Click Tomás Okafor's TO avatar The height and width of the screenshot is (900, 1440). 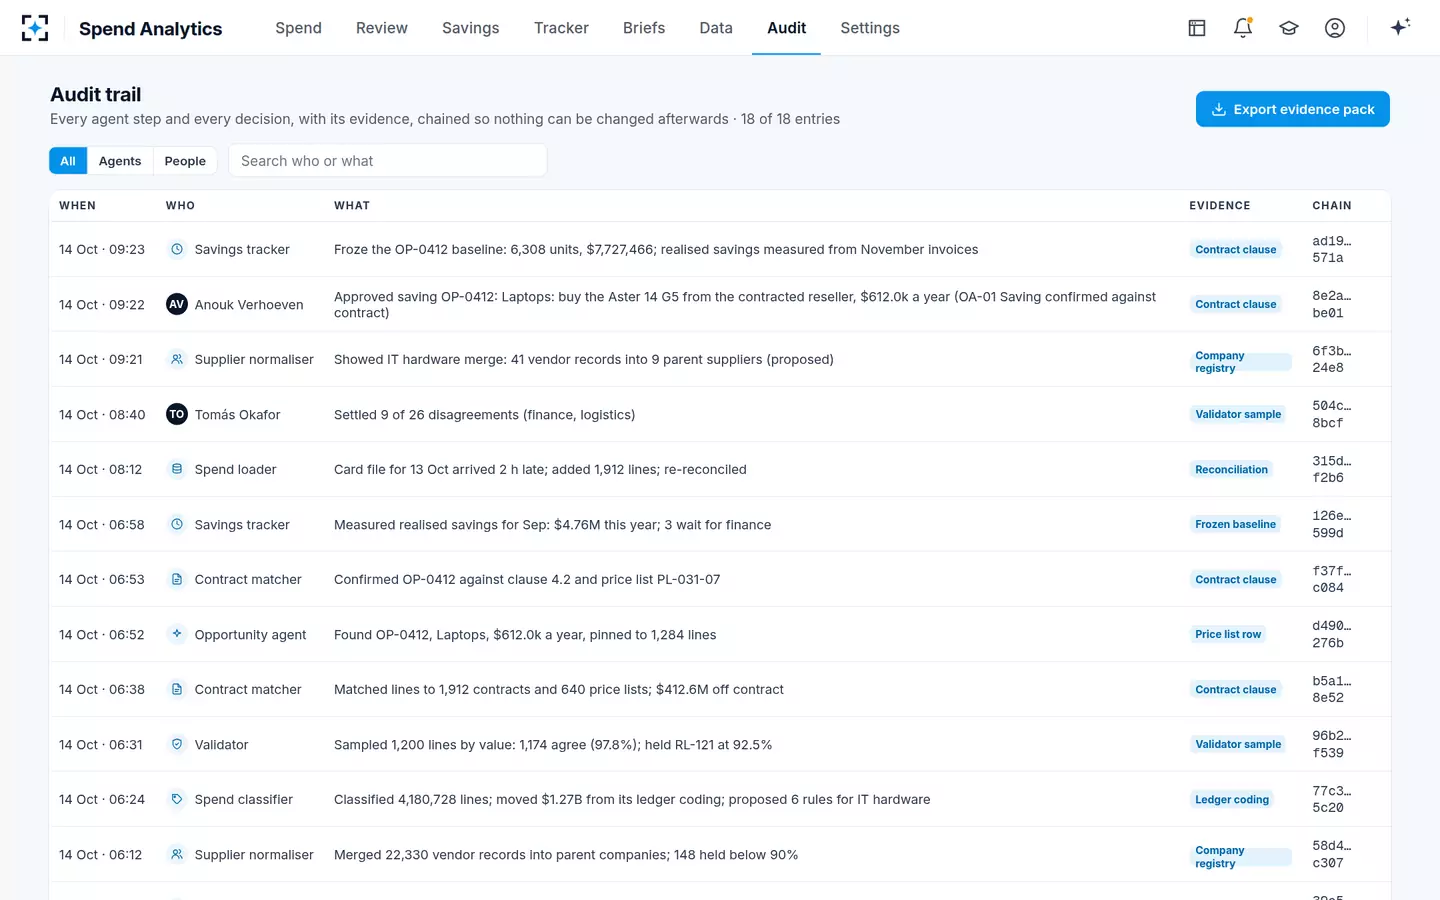pyautogui.click(x=177, y=414)
